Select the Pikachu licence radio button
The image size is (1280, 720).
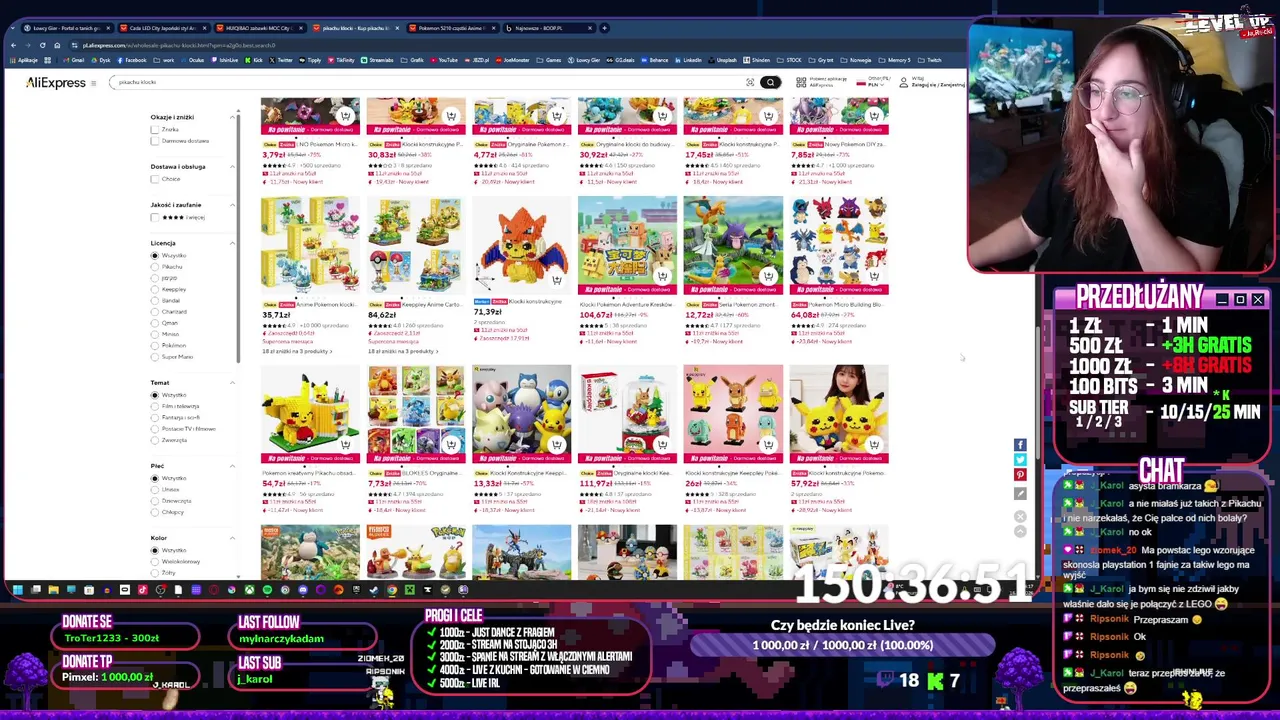155,267
